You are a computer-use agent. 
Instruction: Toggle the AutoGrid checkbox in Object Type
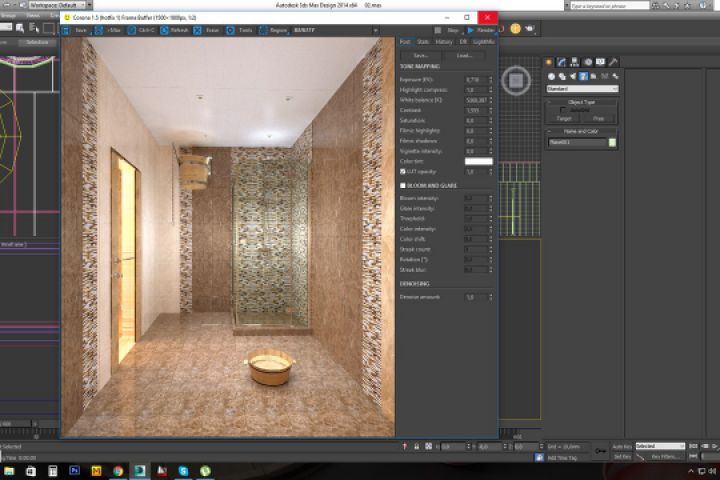[x=563, y=110]
